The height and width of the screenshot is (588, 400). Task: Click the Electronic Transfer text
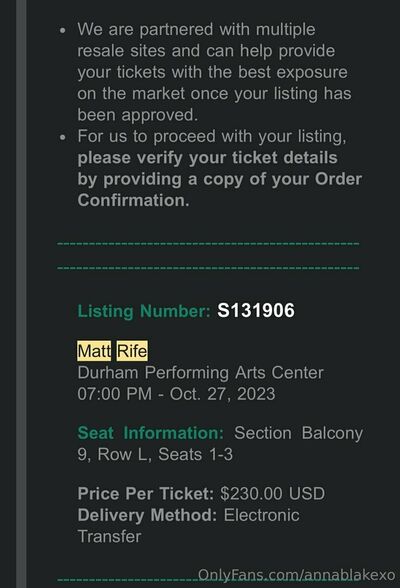pos(188,526)
